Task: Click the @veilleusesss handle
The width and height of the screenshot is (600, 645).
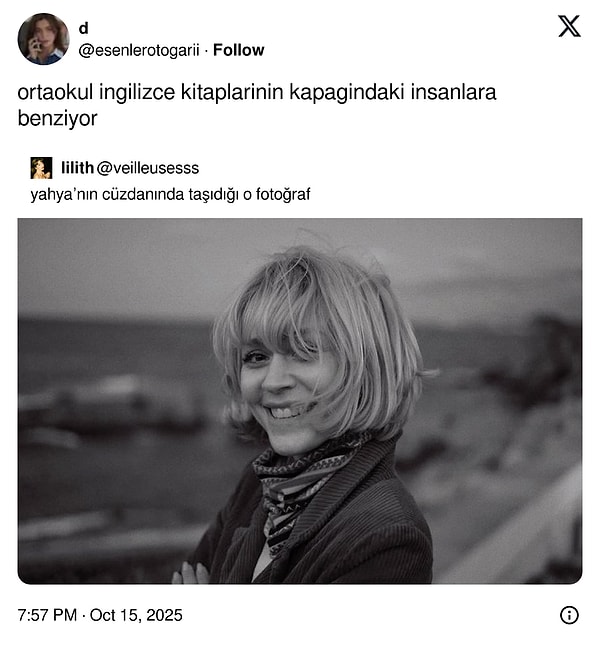Action: click(x=148, y=168)
